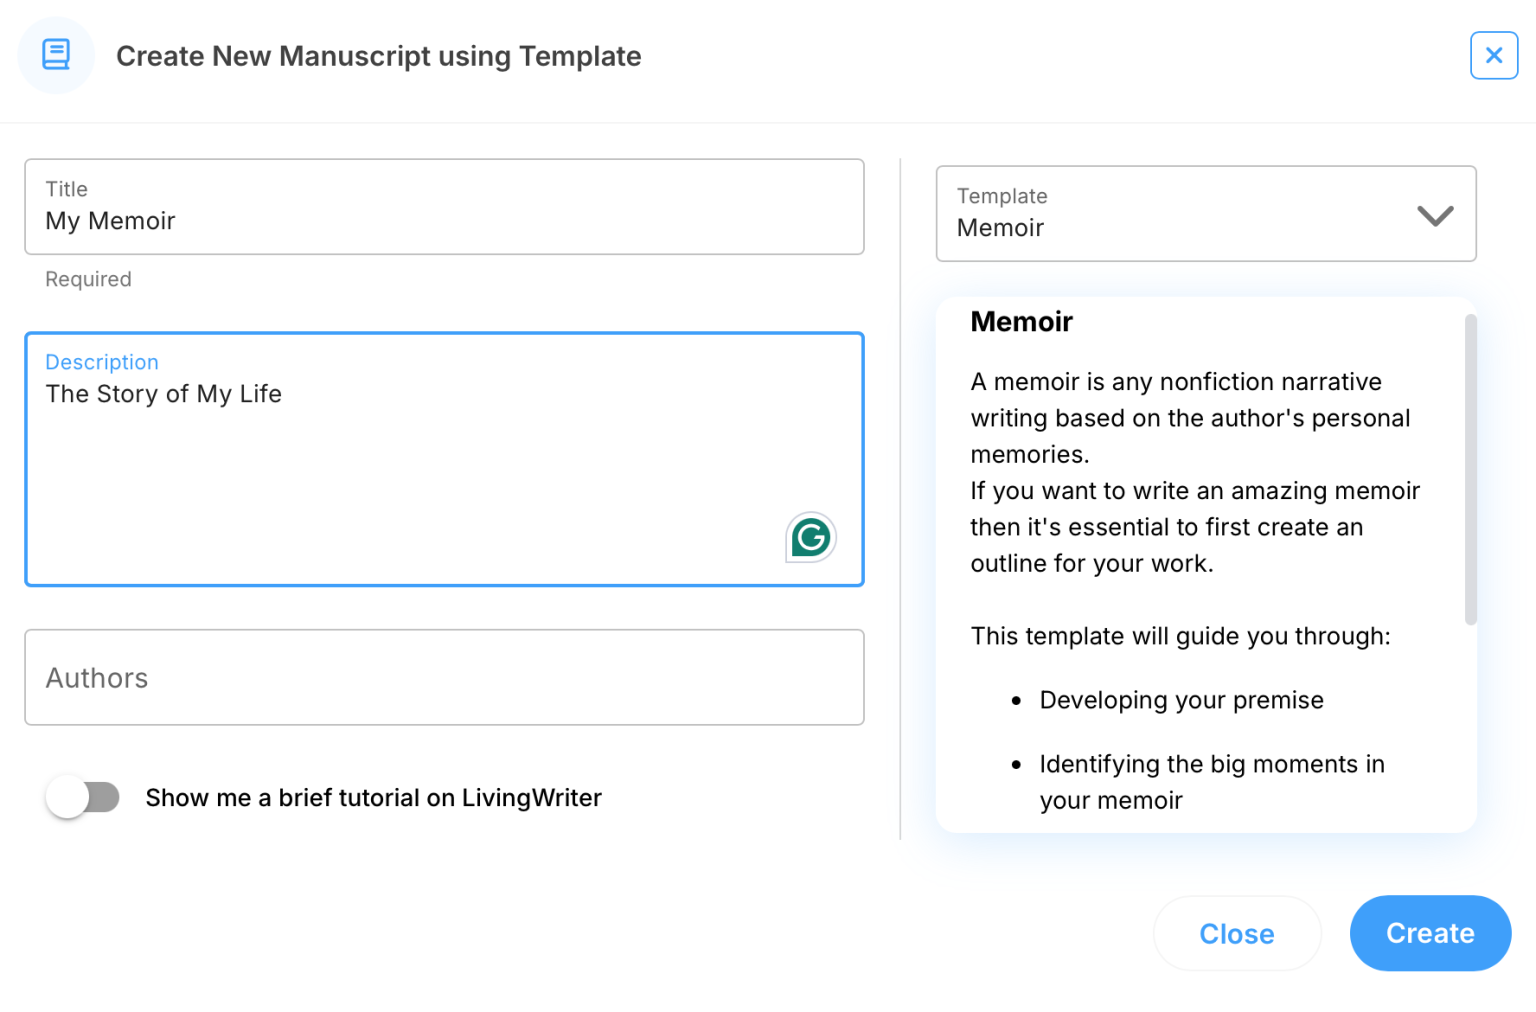Open the Template dropdown

pyautogui.click(x=1204, y=214)
